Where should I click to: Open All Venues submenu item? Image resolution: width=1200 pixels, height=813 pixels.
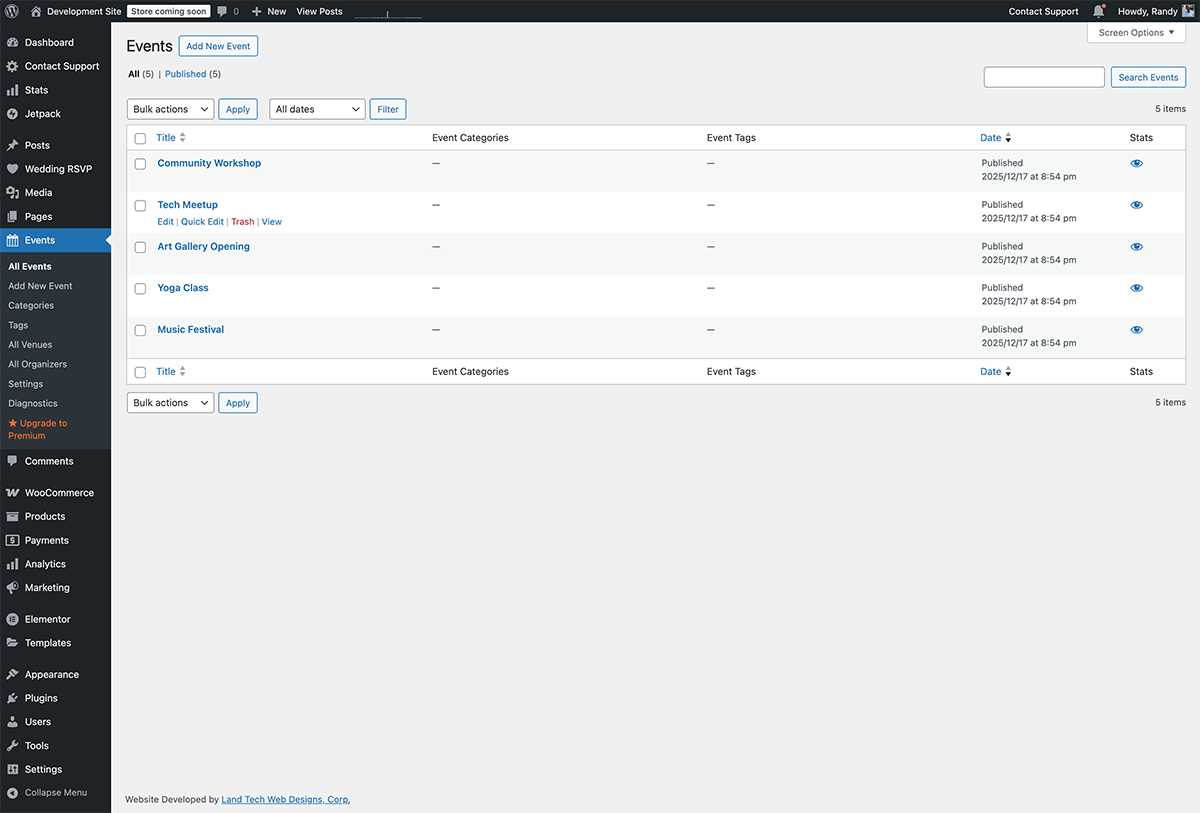(x=30, y=345)
